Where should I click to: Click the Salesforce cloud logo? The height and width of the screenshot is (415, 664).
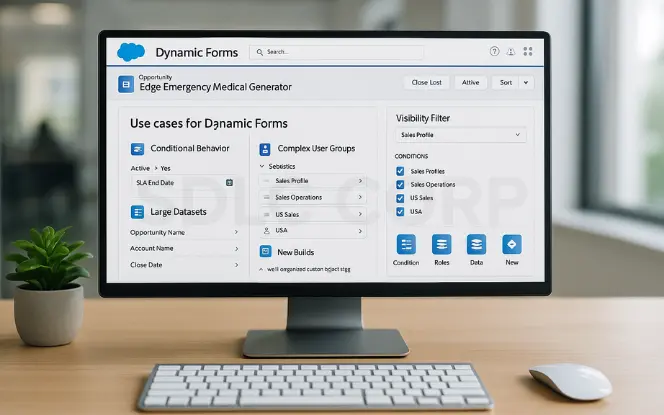pos(131,52)
